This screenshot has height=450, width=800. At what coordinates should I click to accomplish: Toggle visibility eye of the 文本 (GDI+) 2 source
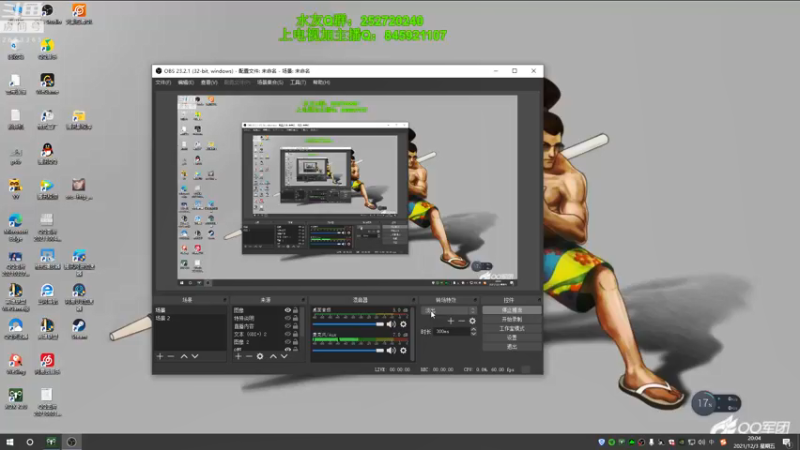click(288, 334)
